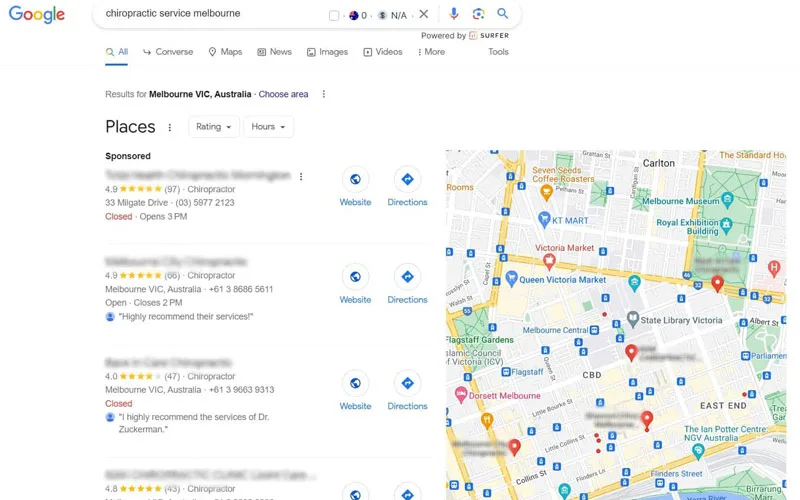Screen dimensions: 800x500
Task: Open options menu beside Choose area
Action: [323, 94]
